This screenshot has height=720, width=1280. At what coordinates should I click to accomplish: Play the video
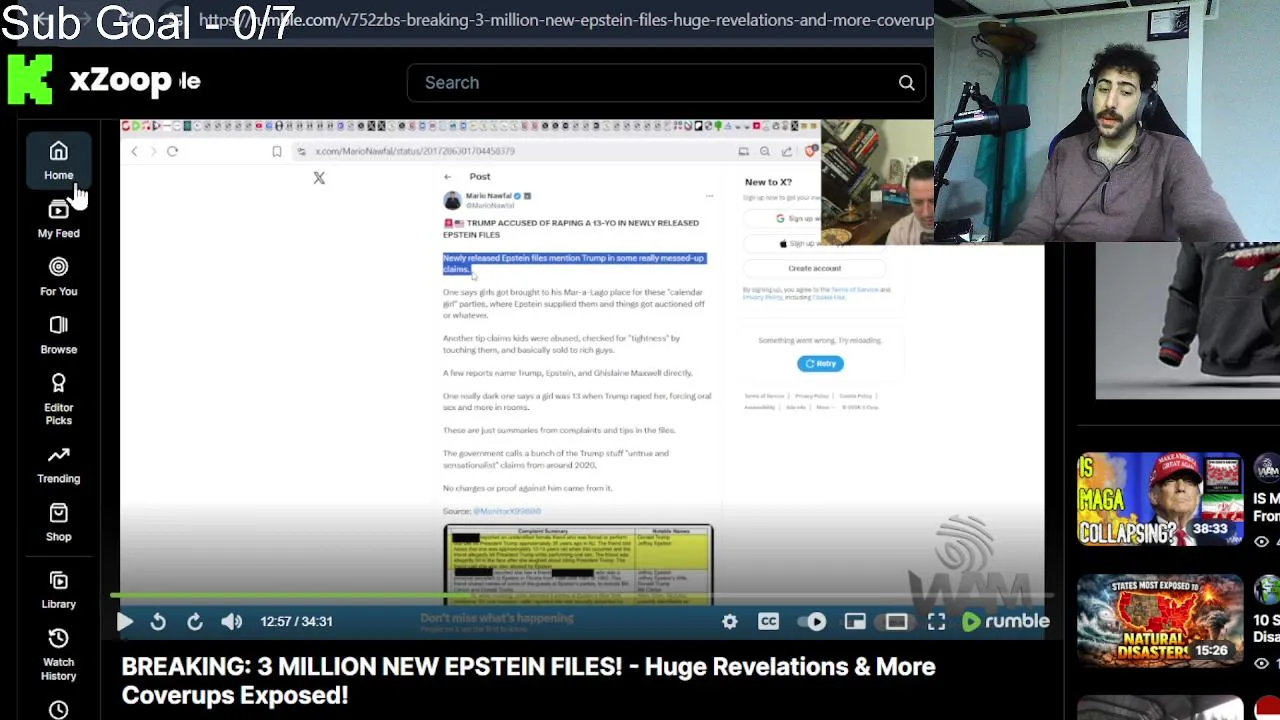pos(125,621)
